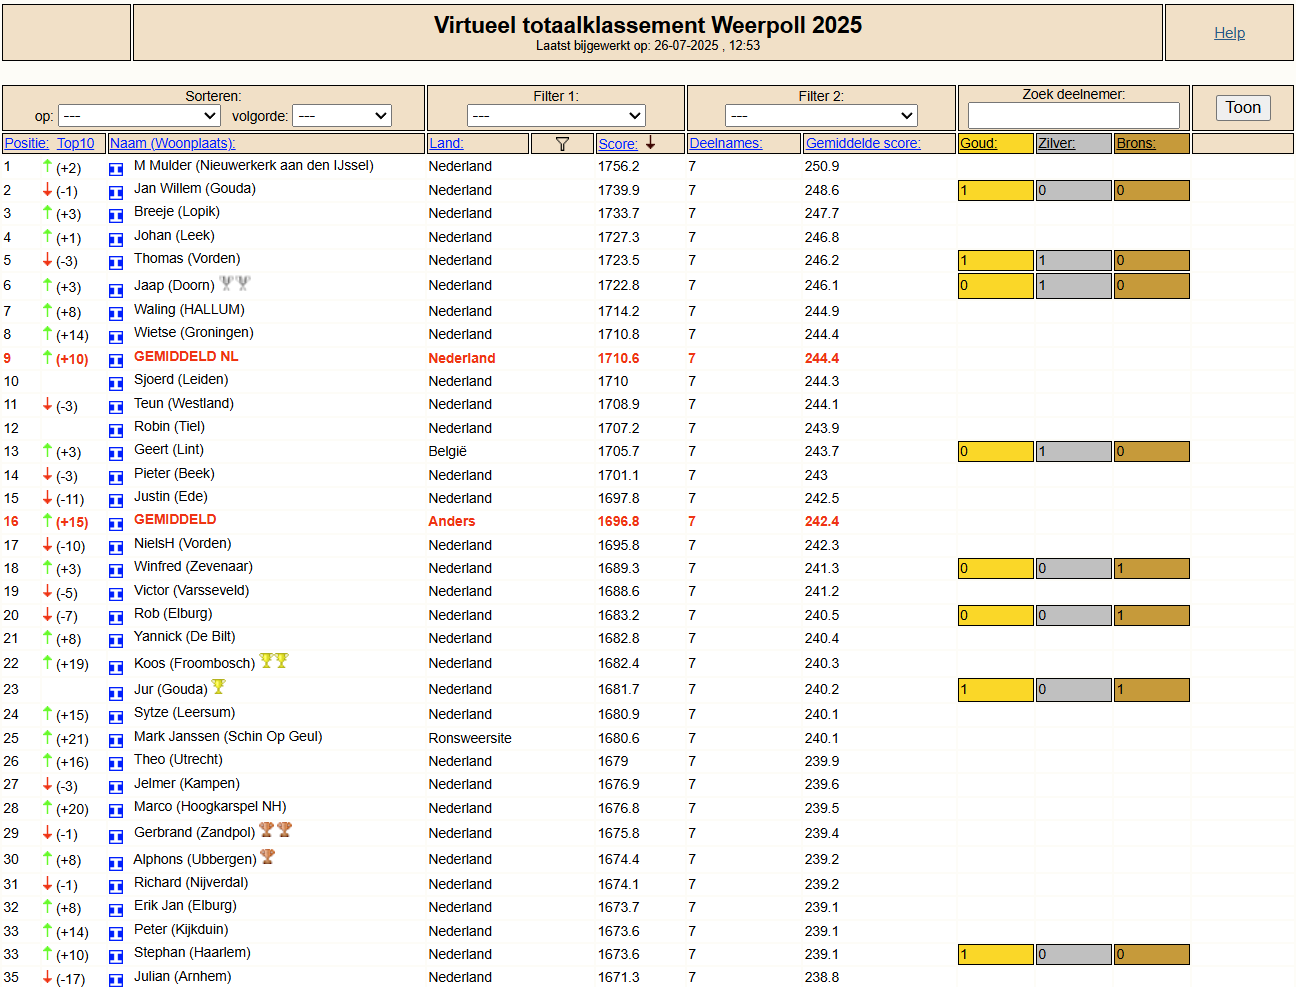Expand the Filter 2 dropdown
This screenshot has width=1296, height=987.
point(820,116)
